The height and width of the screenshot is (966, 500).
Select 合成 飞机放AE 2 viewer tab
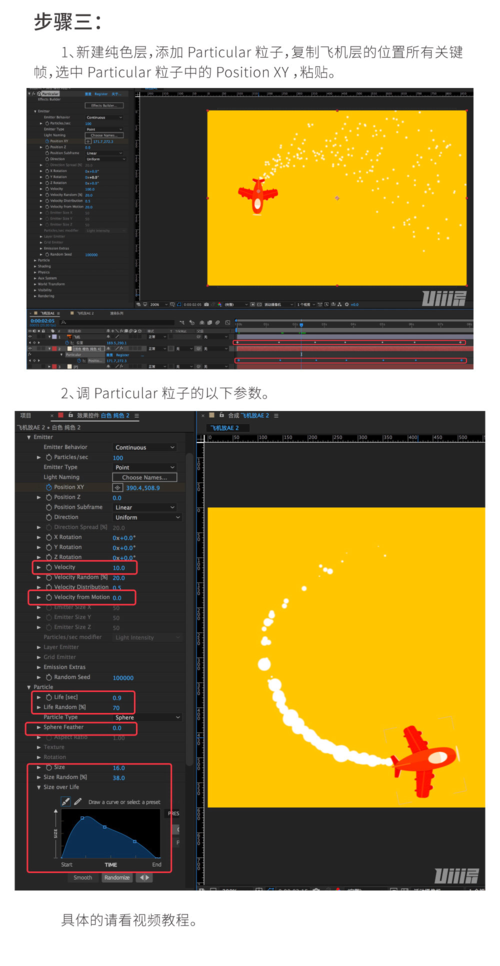click(x=248, y=416)
